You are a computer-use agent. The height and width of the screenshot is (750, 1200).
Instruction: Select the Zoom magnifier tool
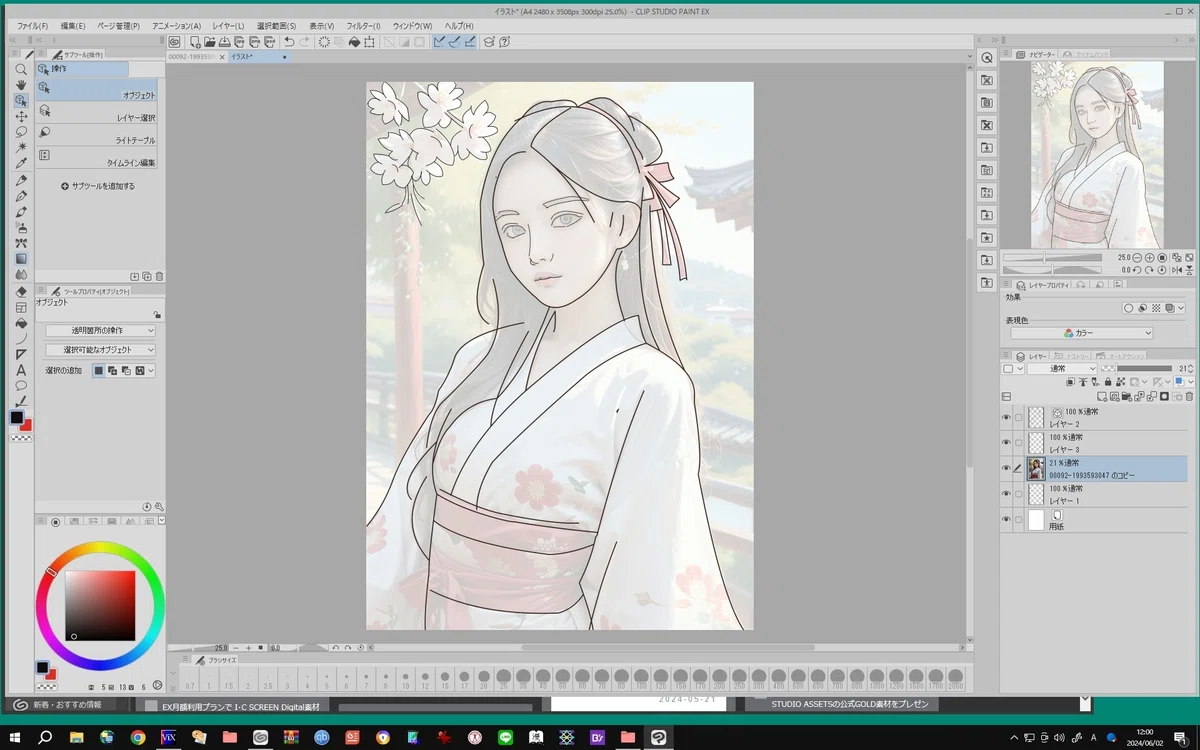tap(21, 69)
